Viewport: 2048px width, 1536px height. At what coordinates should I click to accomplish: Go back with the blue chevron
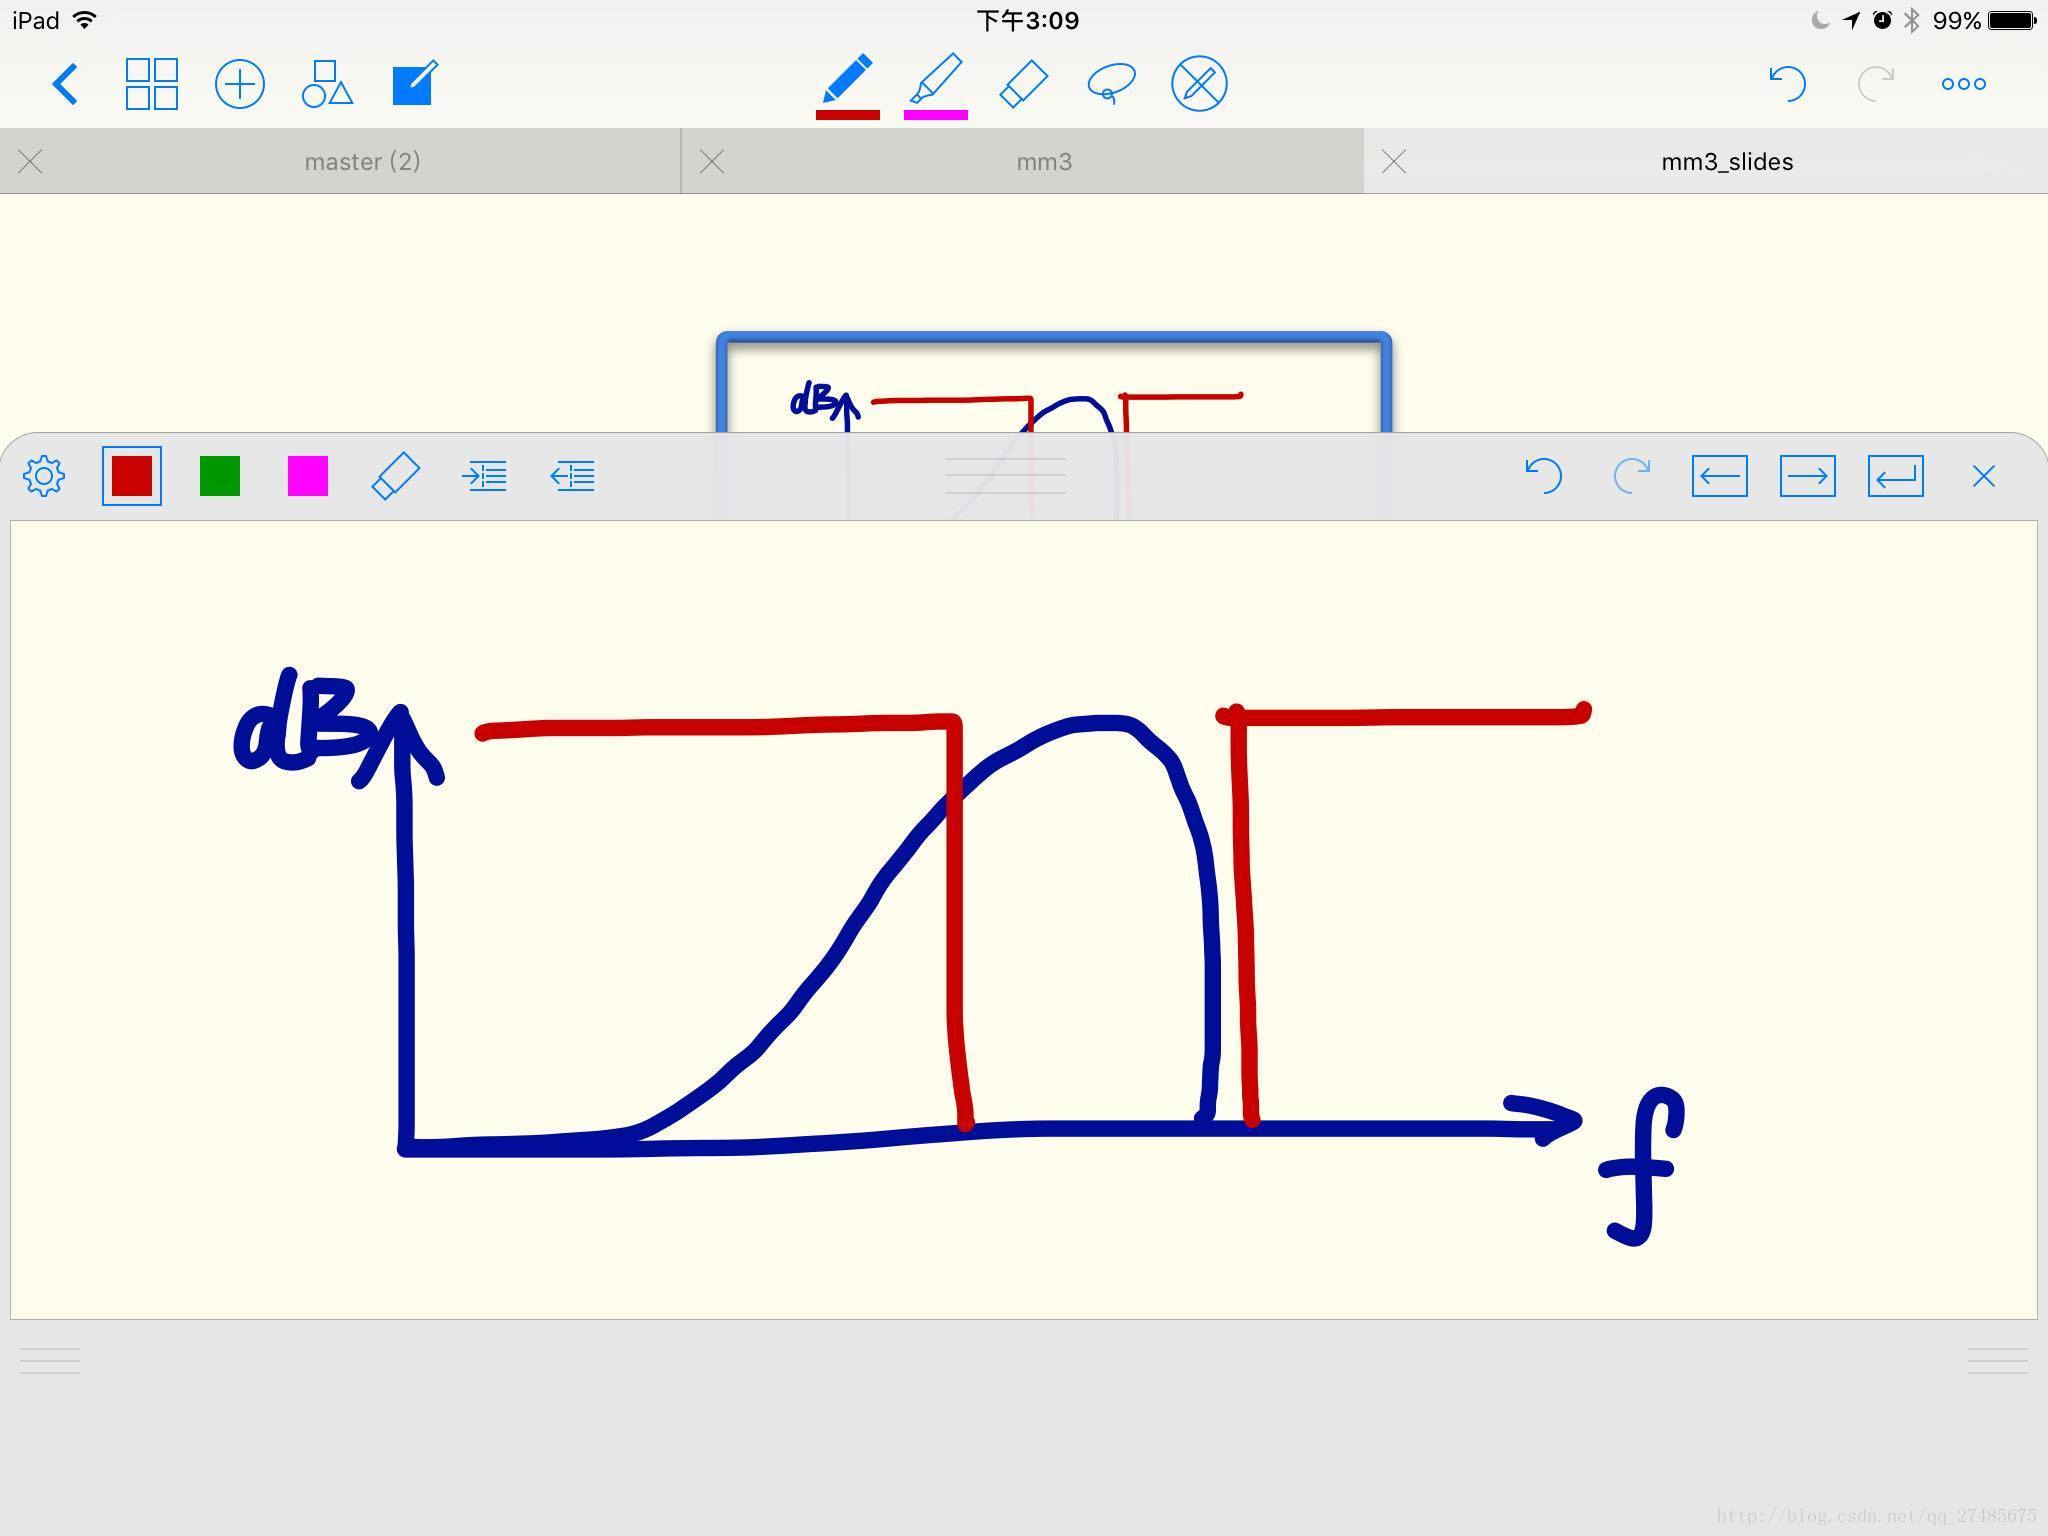(65, 84)
